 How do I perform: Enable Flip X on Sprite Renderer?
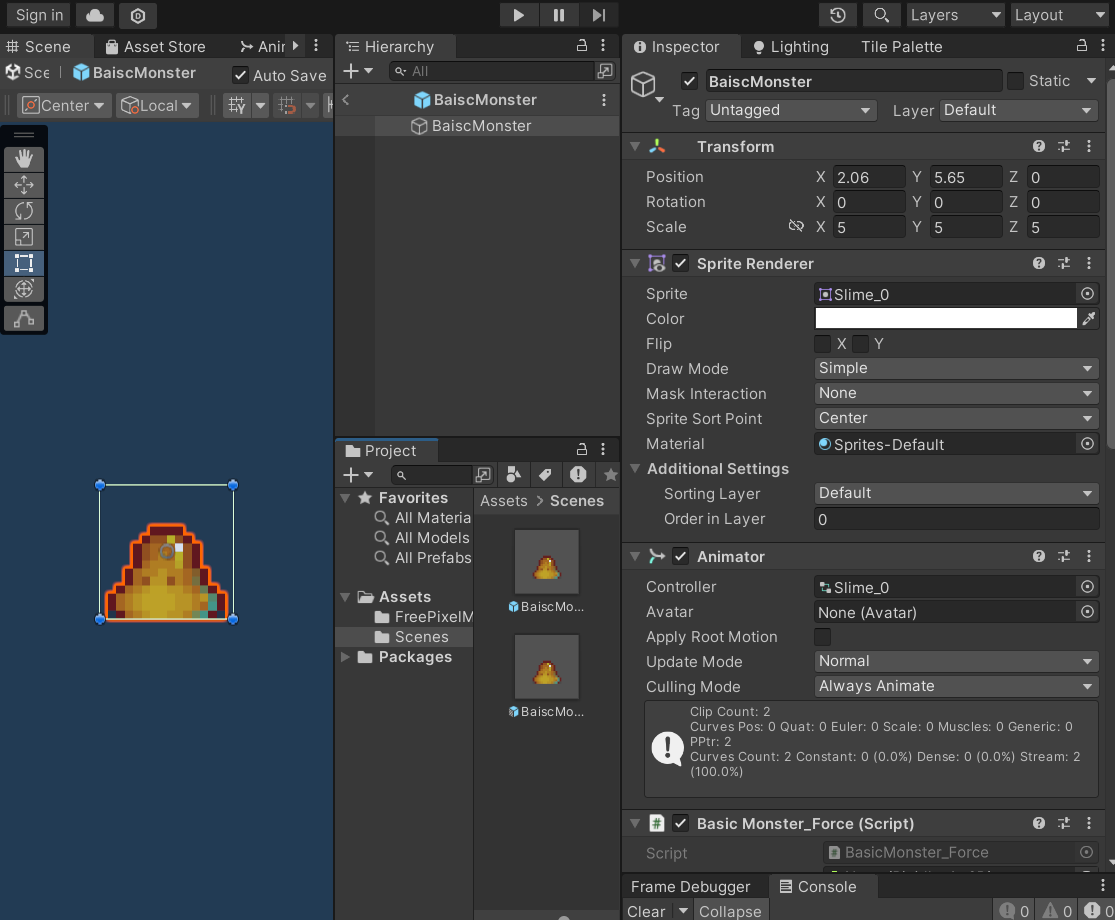(x=823, y=344)
